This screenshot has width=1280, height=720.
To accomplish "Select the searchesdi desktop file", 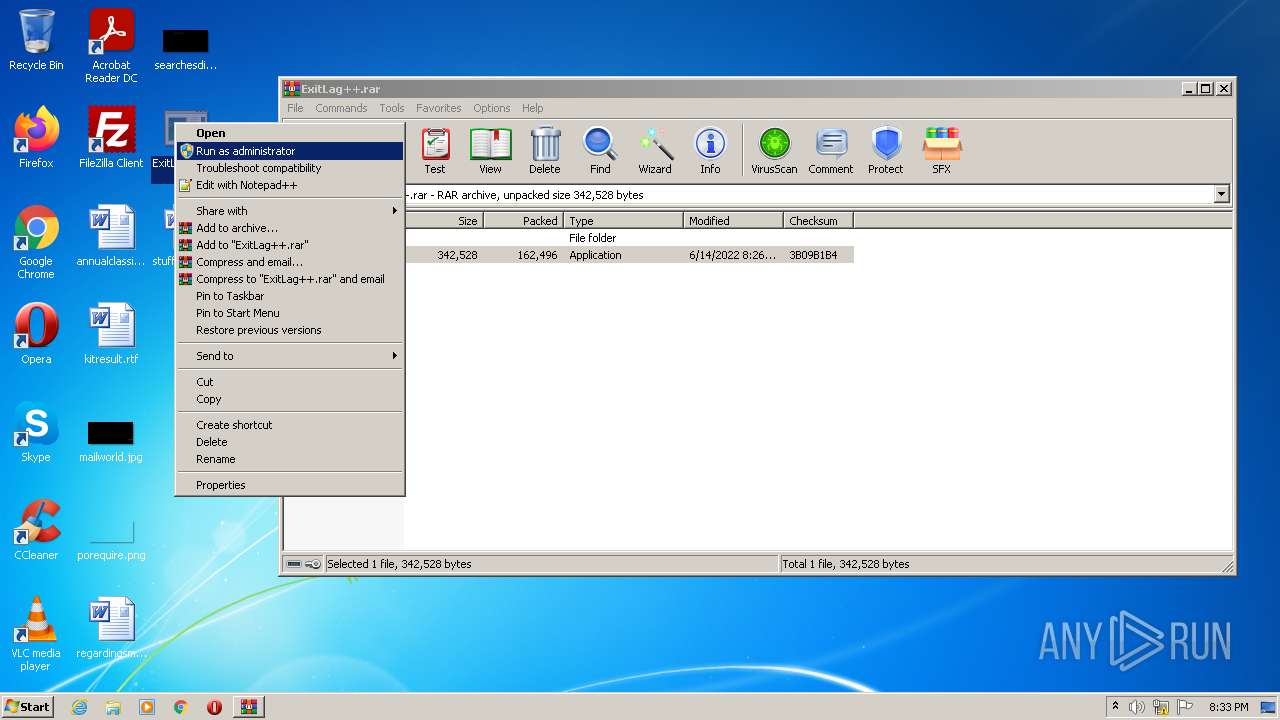I will coord(186,50).
